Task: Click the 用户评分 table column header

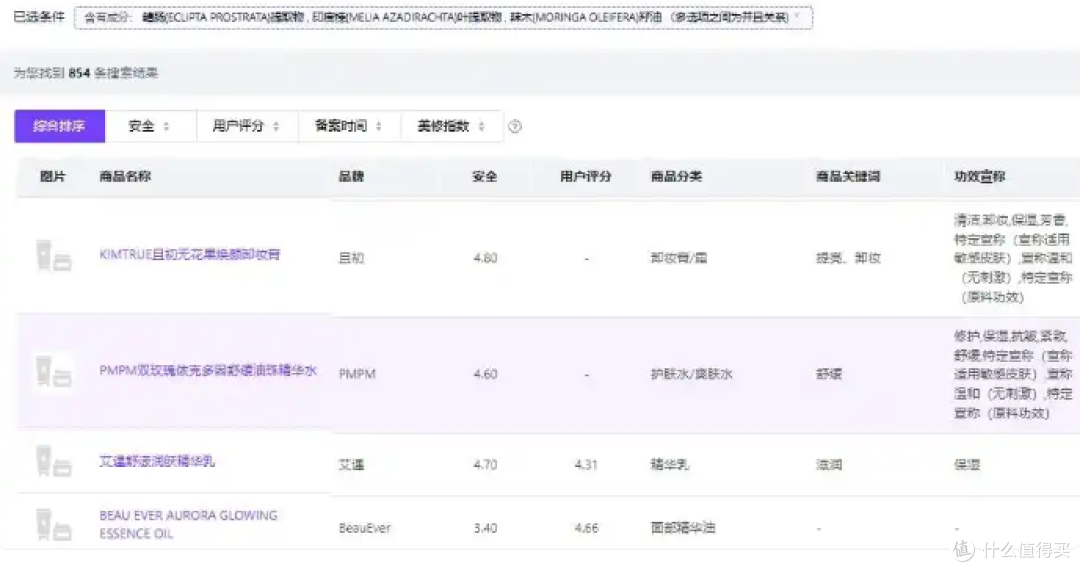Action: point(585,176)
